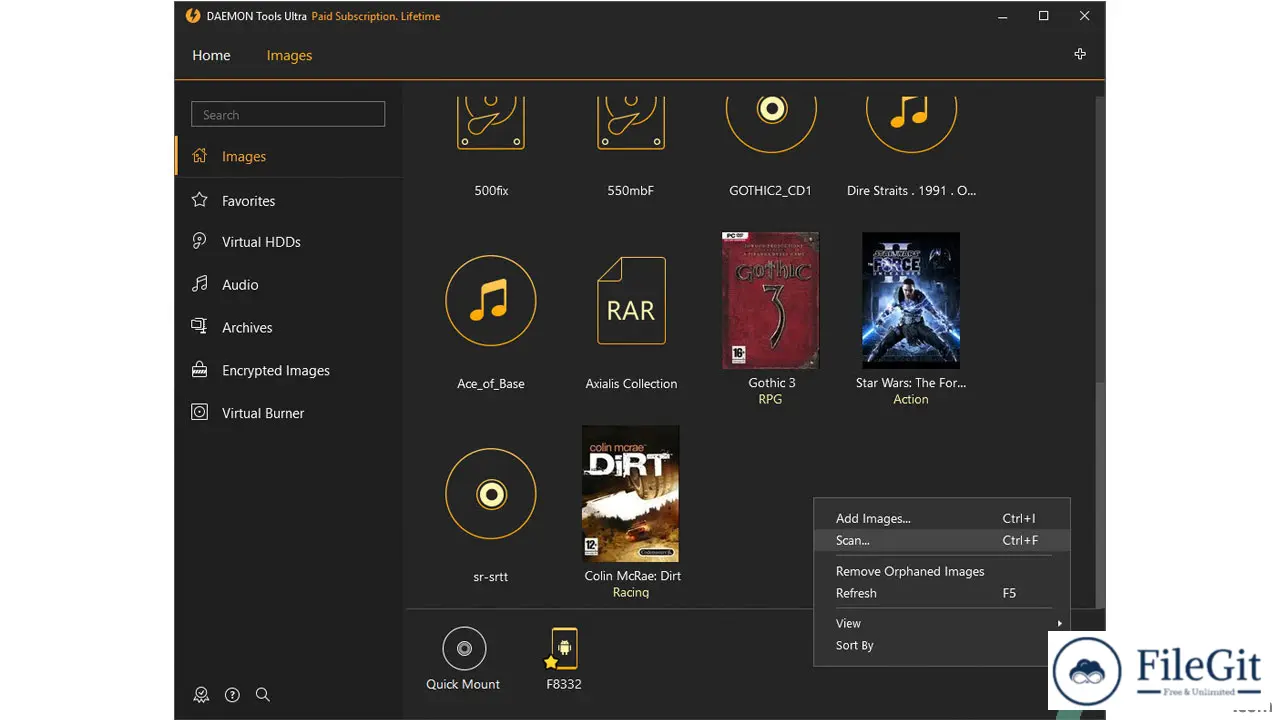Click the Virtual Burner disc icon
Viewport: 1280px width, 720px height.
[x=200, y=412]
